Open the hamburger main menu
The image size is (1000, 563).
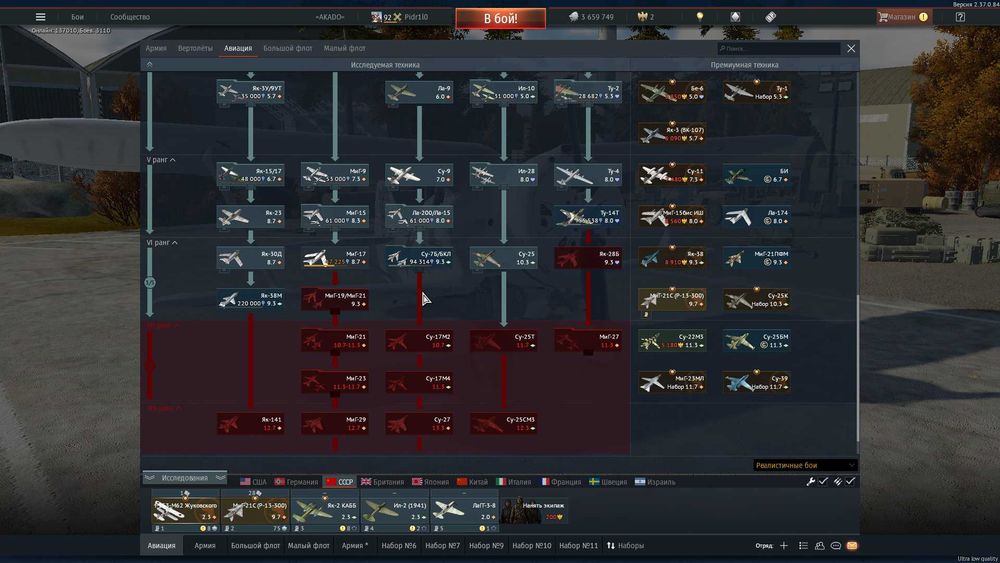click(x=40, y=17)
